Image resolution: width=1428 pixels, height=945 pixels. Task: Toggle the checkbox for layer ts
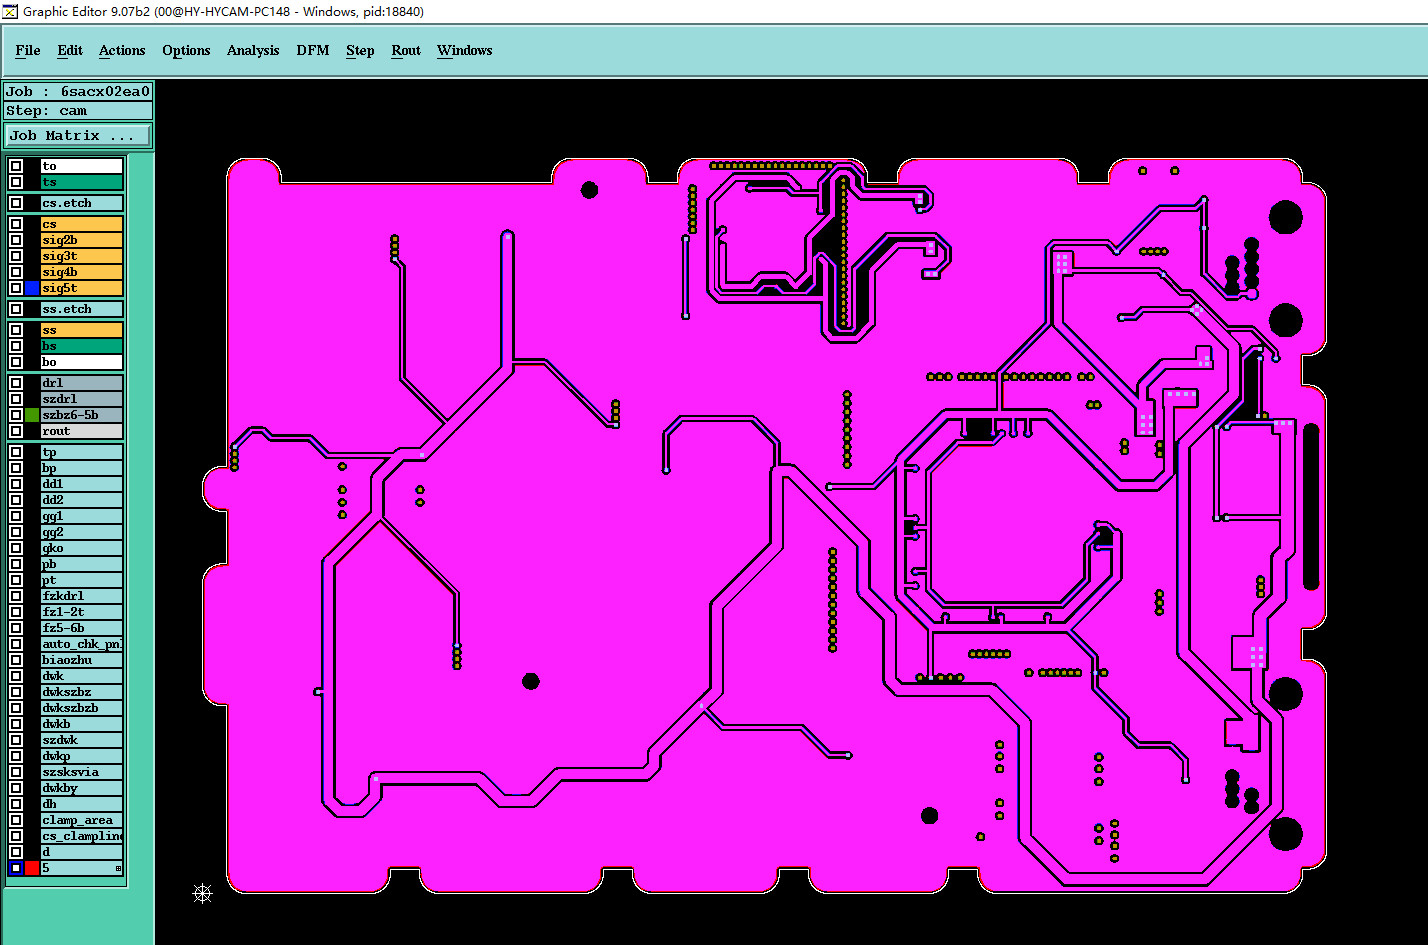(x=16, y=182)
